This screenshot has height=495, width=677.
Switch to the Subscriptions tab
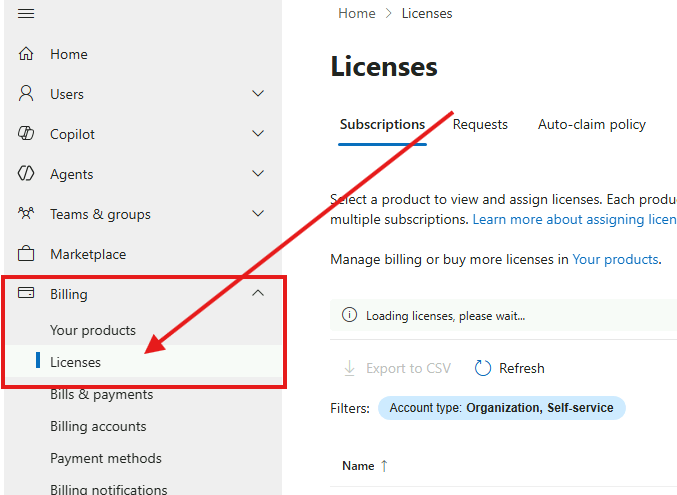(x=382, y=124)
